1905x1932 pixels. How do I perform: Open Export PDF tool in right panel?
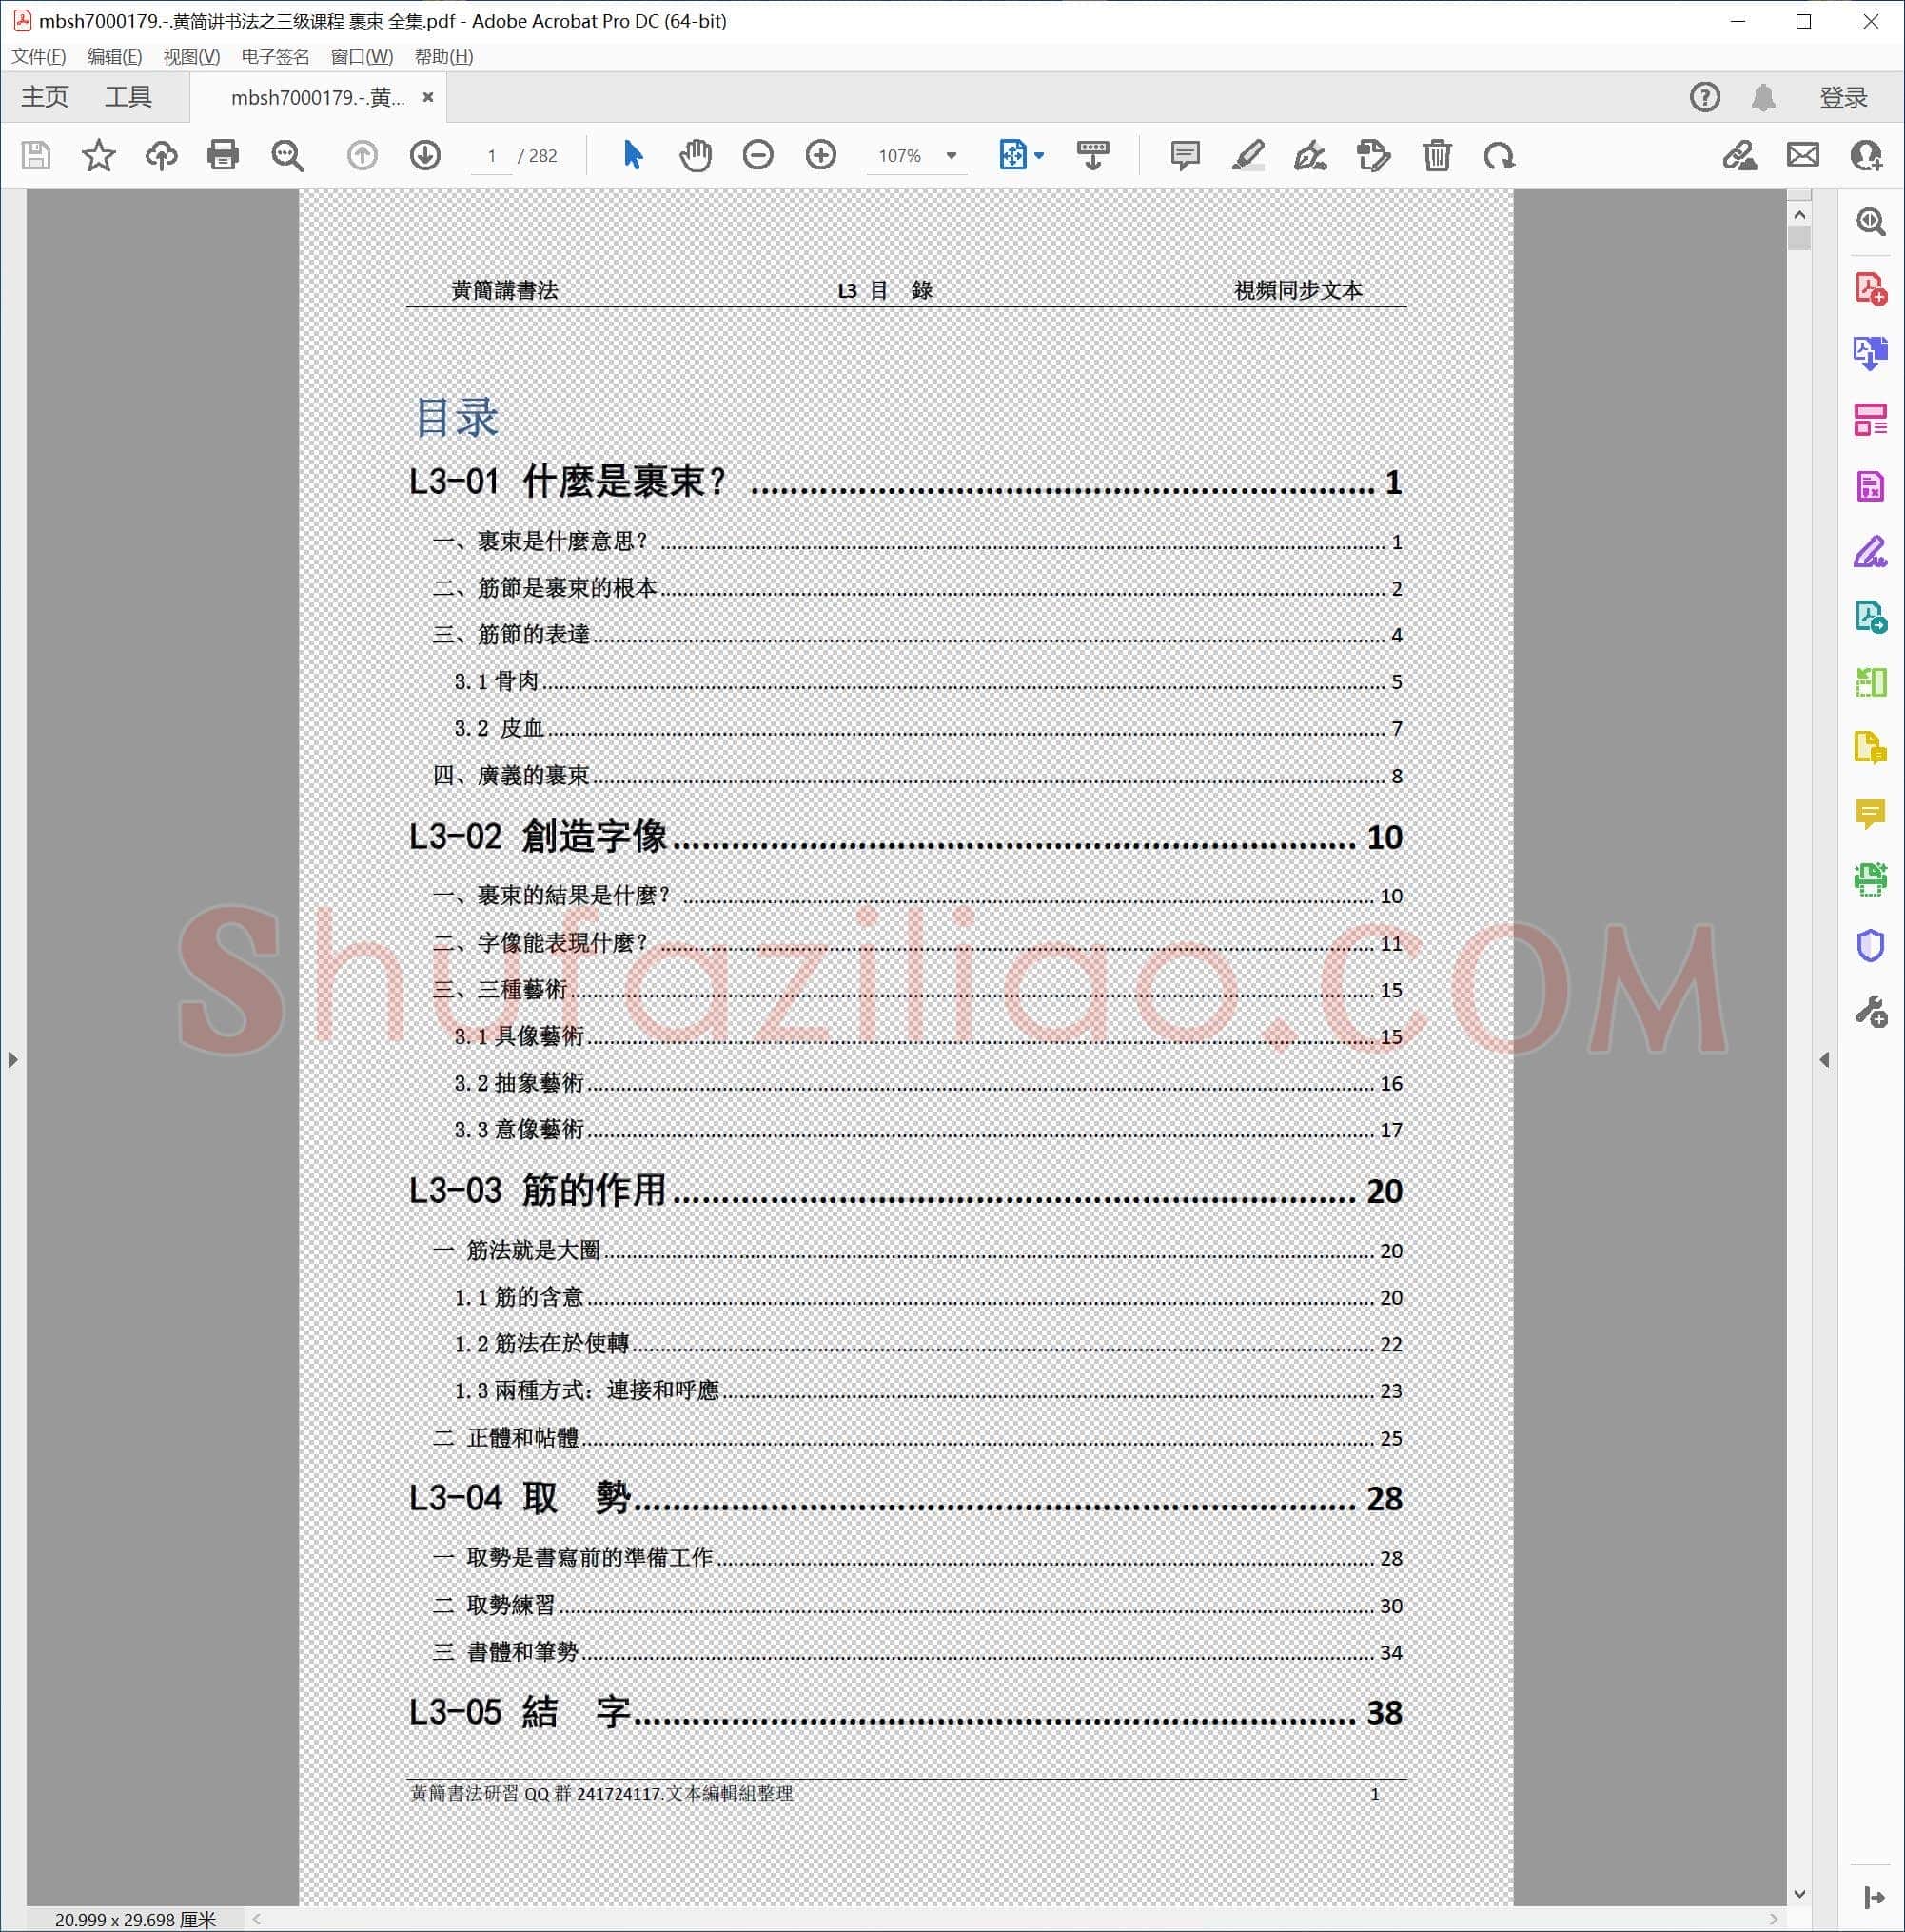tap(1871, 354)
